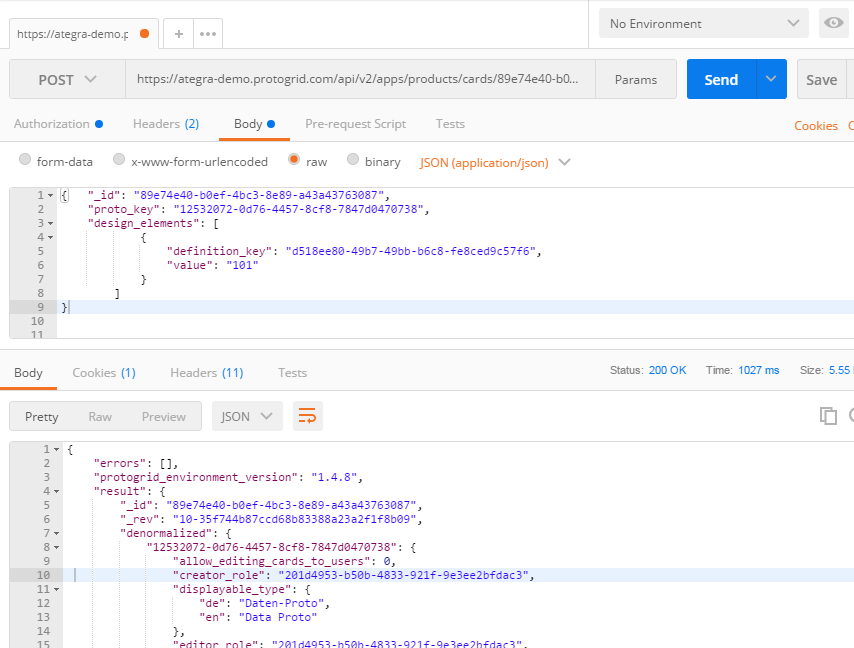
Task: Click the 1027 ms time value
Action: 758,370
